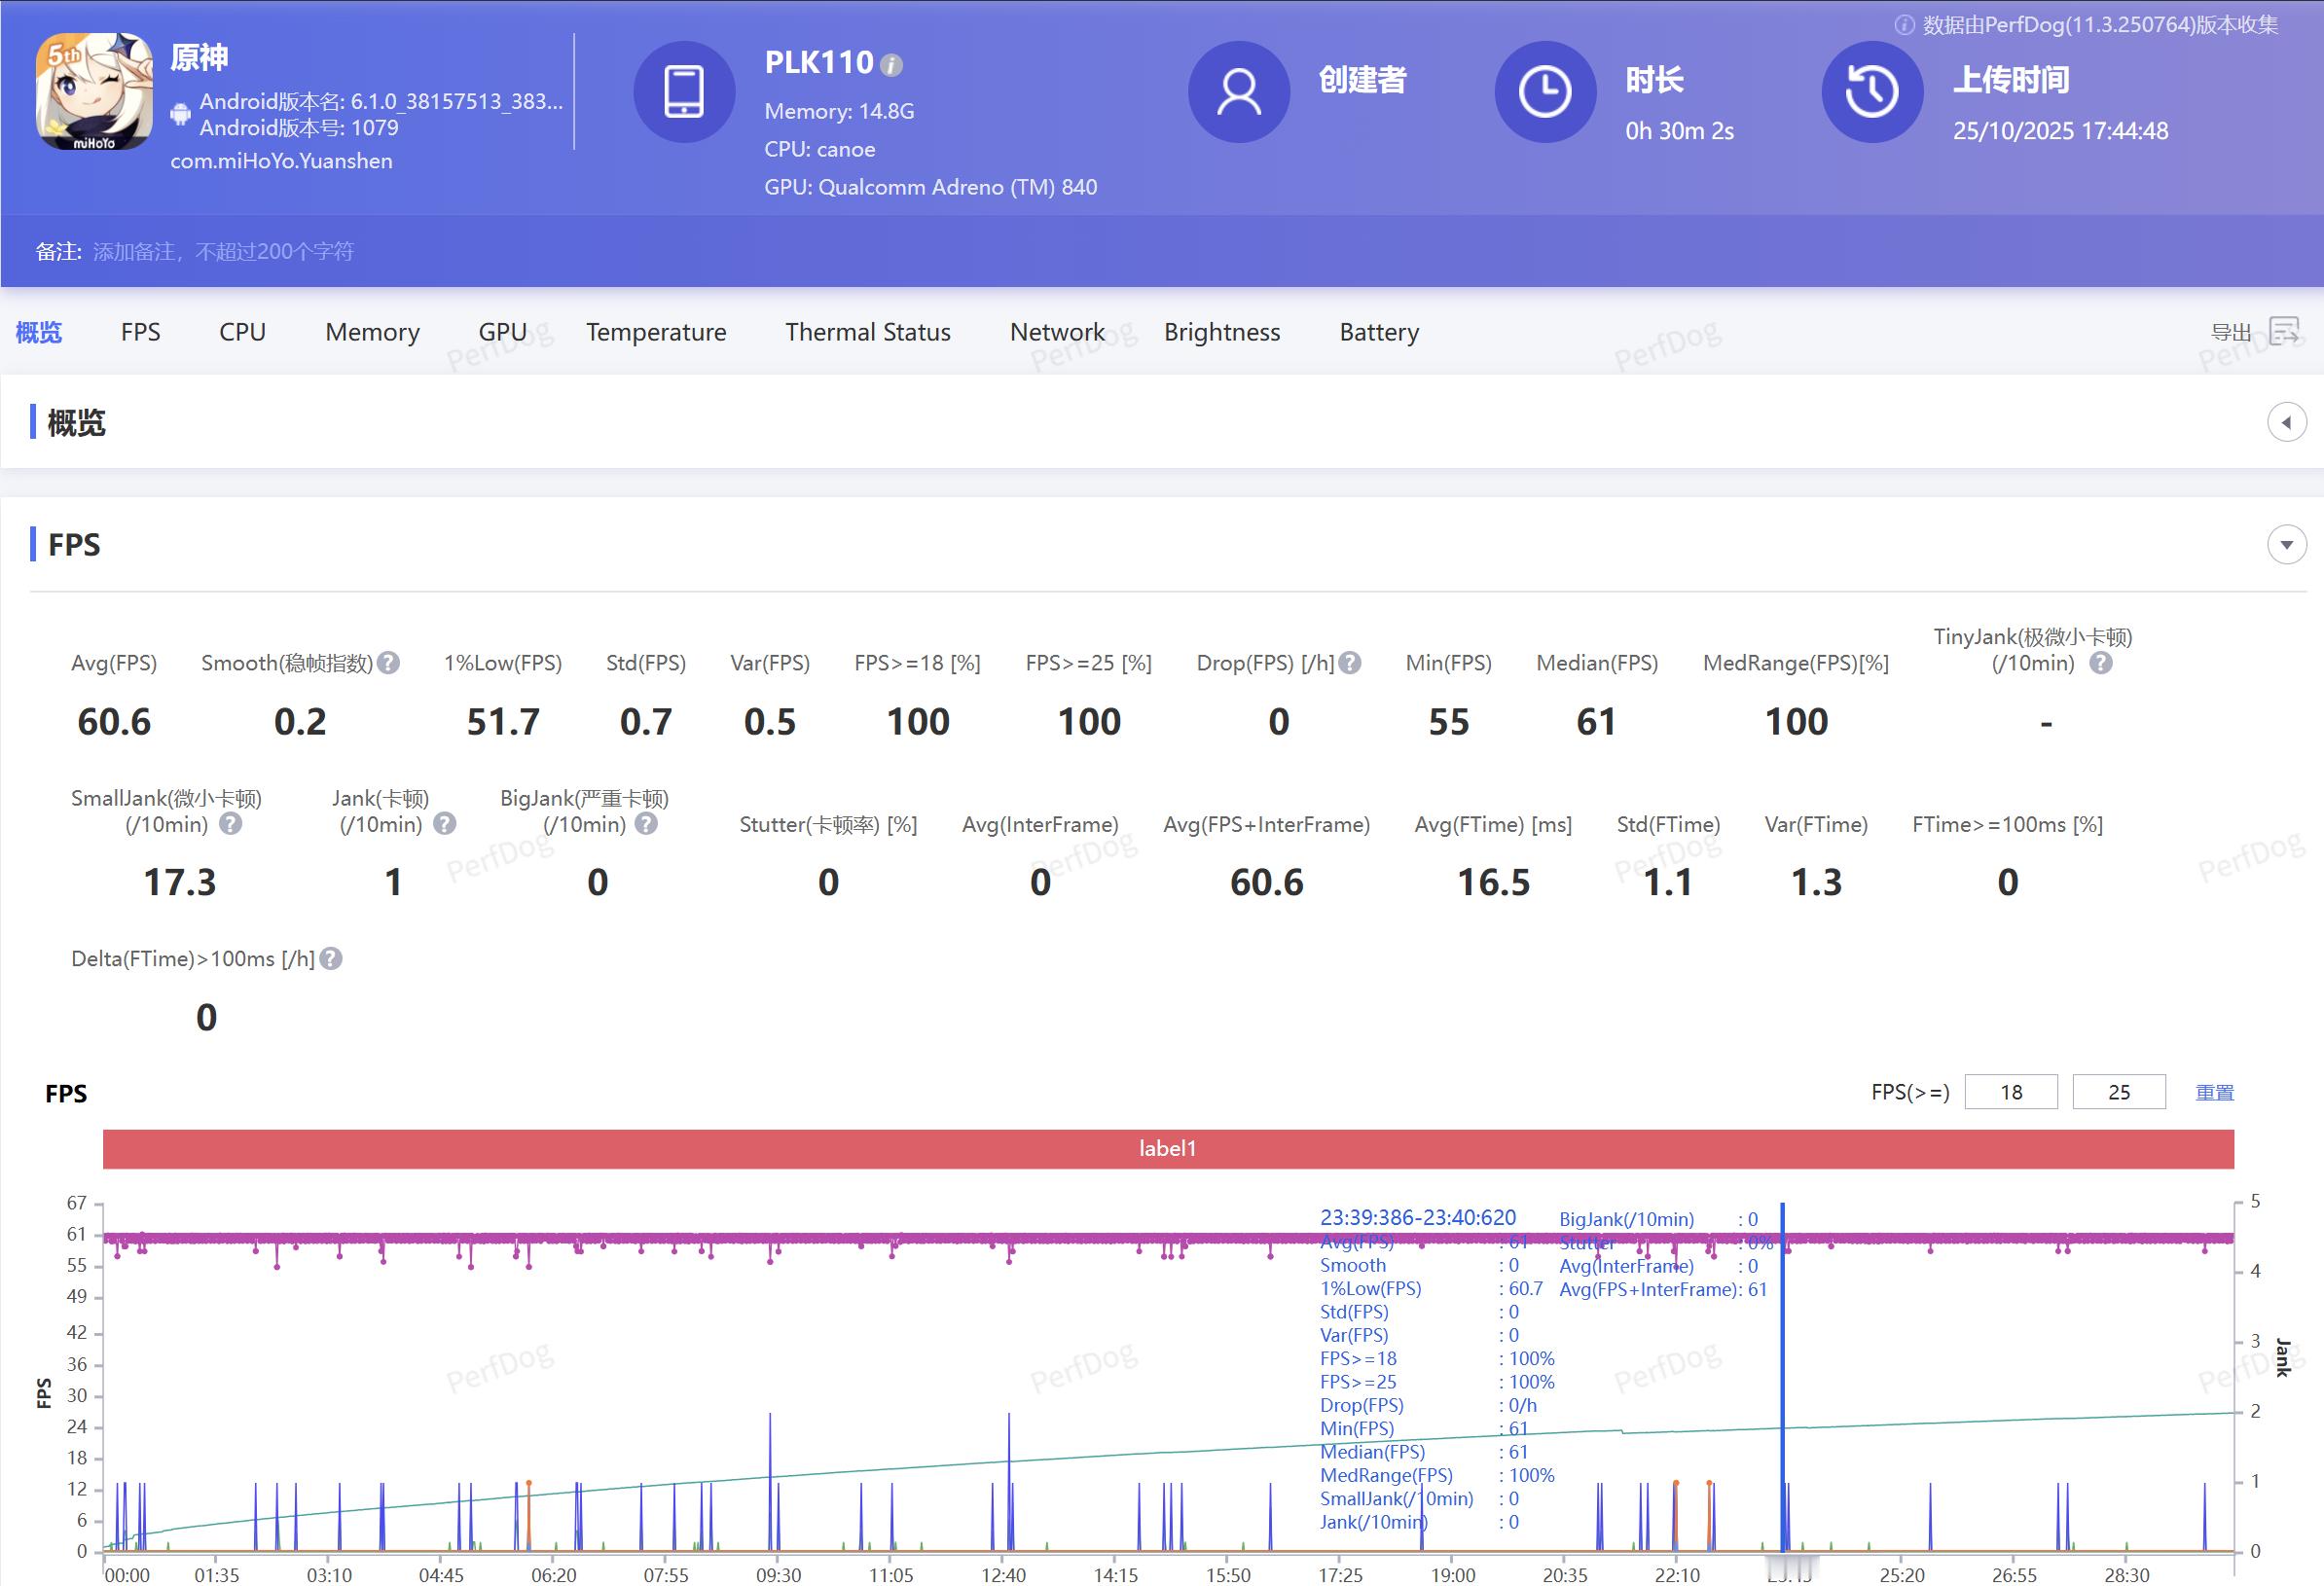Click help icon beside Drop(FPS) [/h]
This screenshot has height=1586, width=2324.
click(x=1350, y=663)
